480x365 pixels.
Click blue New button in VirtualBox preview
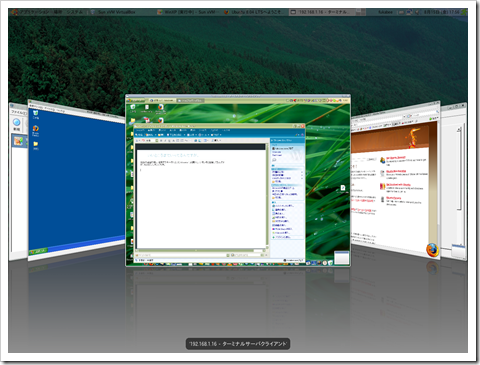click(x=17, y=124)
